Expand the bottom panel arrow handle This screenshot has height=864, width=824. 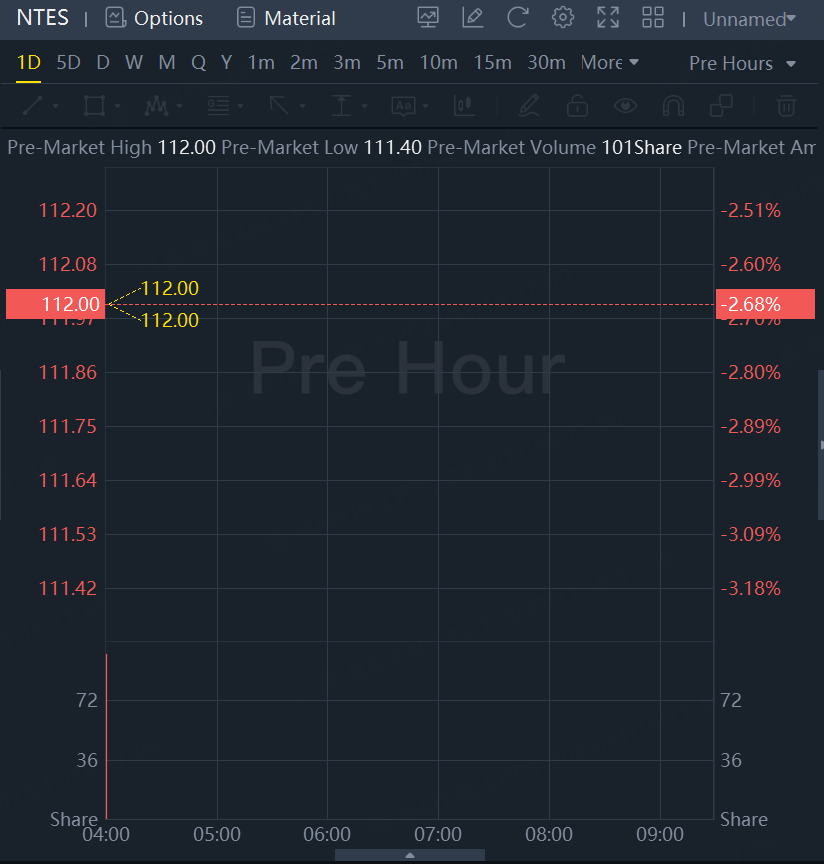(x=410, y=856)
